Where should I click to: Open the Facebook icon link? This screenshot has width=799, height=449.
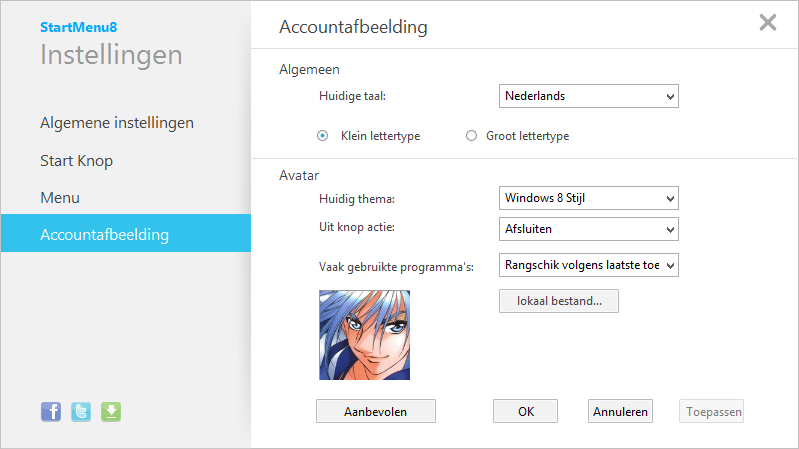tap(50, 411)
